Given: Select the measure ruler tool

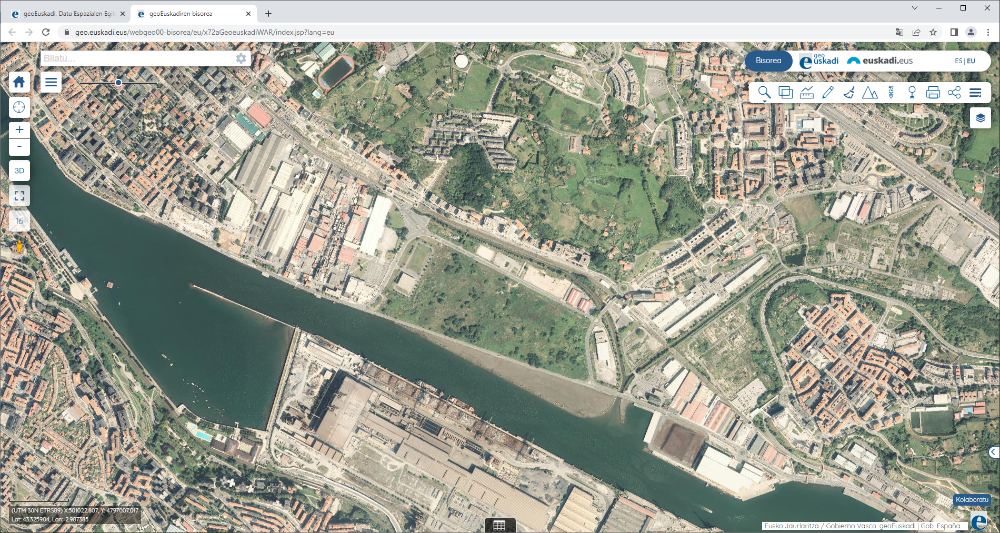Looking at the screenshot, I should click(807, 93).
